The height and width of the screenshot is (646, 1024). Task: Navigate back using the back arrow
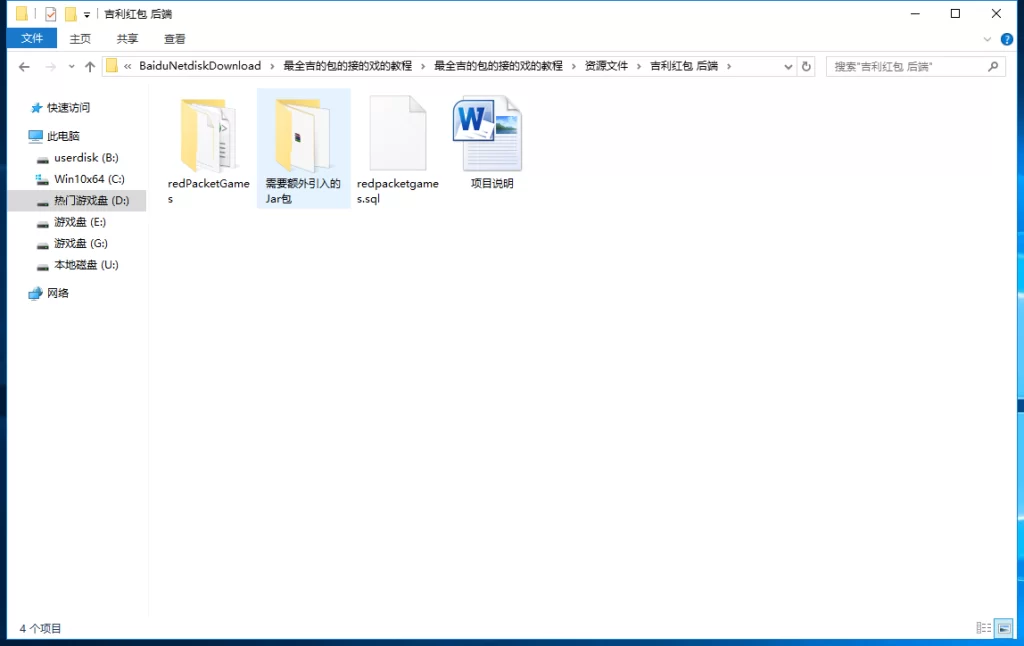[24, 66]
